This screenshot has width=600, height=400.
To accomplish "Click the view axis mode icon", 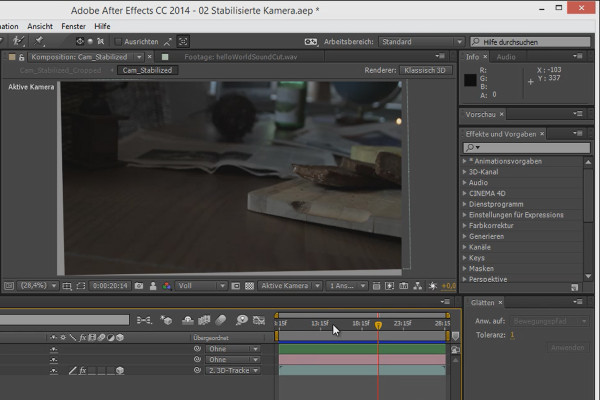I will (x=100, y=41).
